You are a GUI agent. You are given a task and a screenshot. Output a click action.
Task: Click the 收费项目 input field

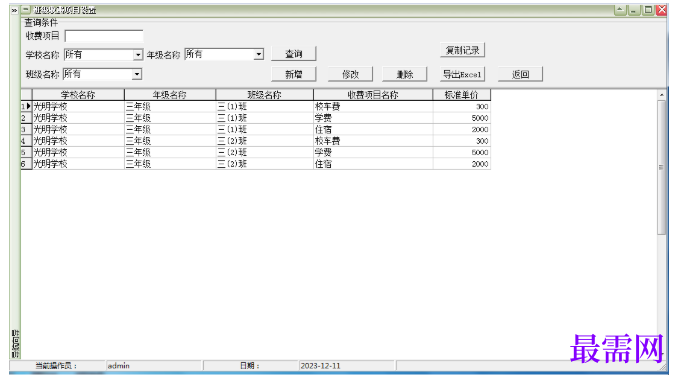(x=104, y=36)
